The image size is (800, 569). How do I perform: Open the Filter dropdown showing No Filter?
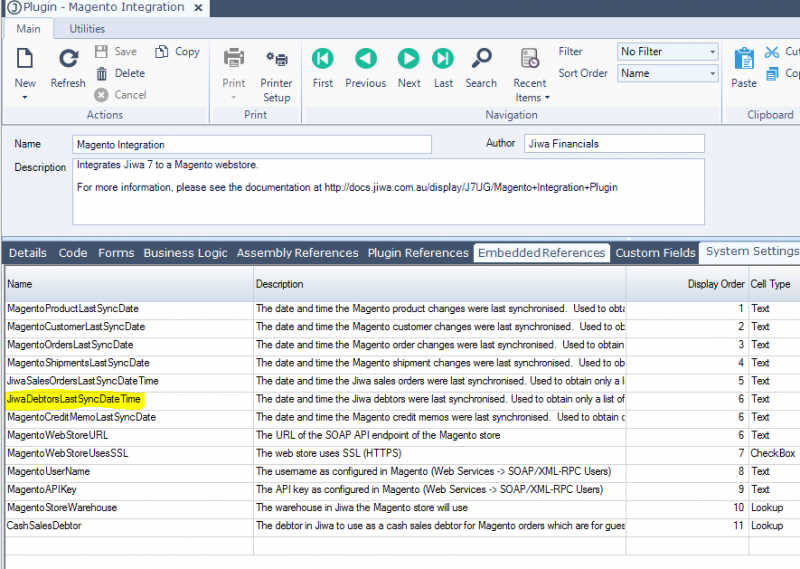point(667,52)
